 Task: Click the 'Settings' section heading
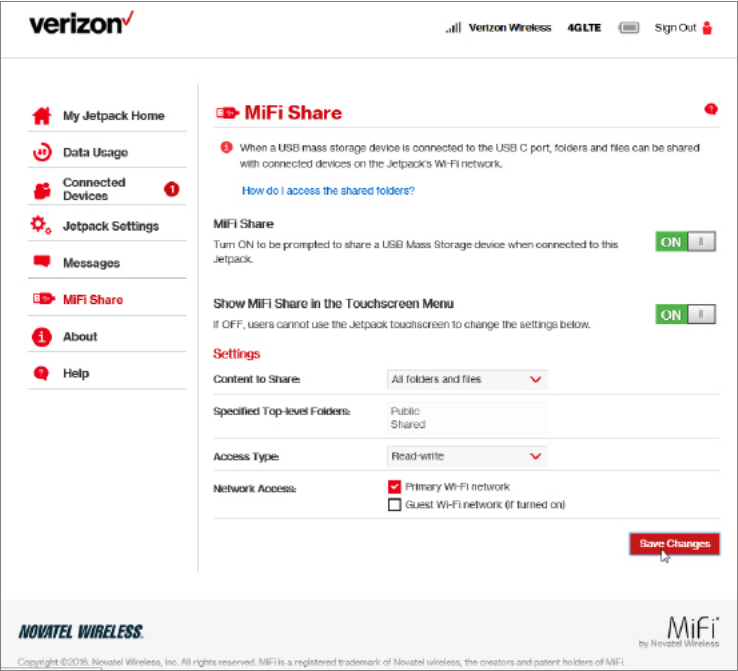click(x=236, y=354)
